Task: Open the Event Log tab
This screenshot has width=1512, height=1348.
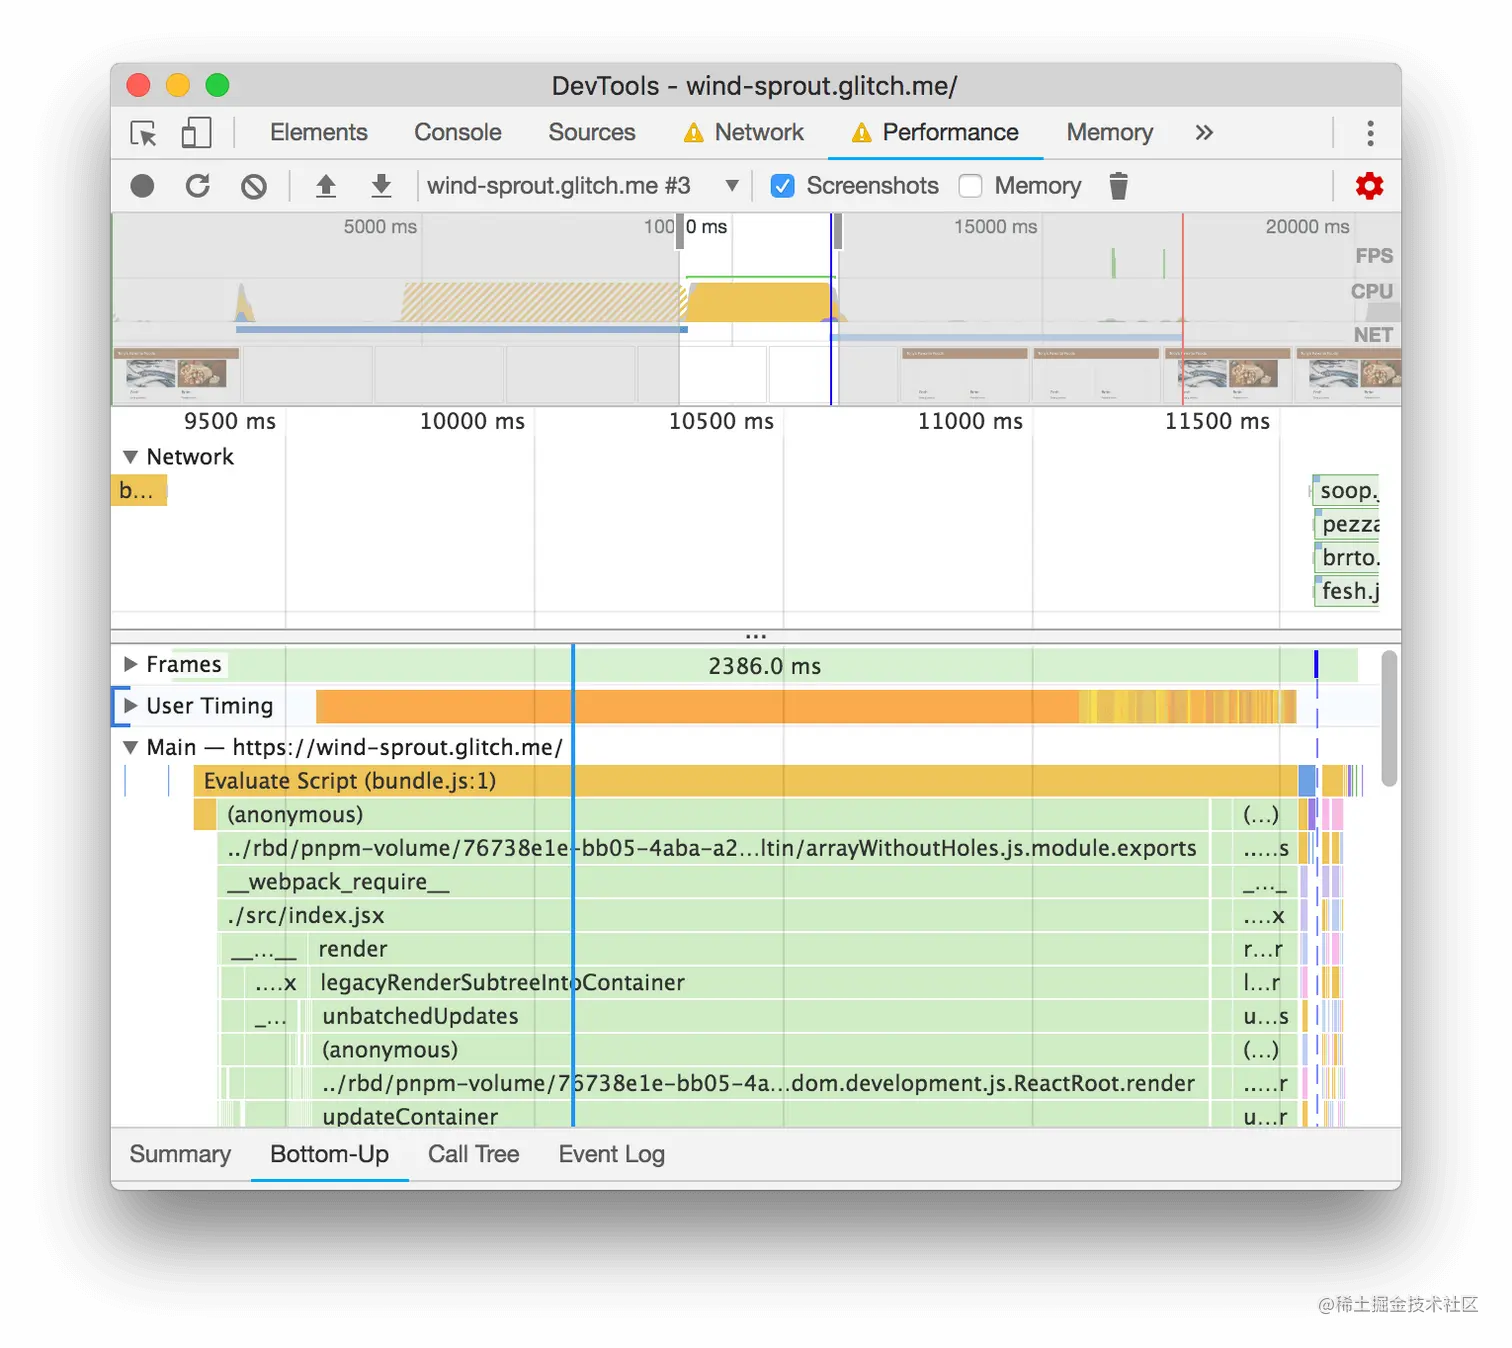Action: [x=612, y=1155]
